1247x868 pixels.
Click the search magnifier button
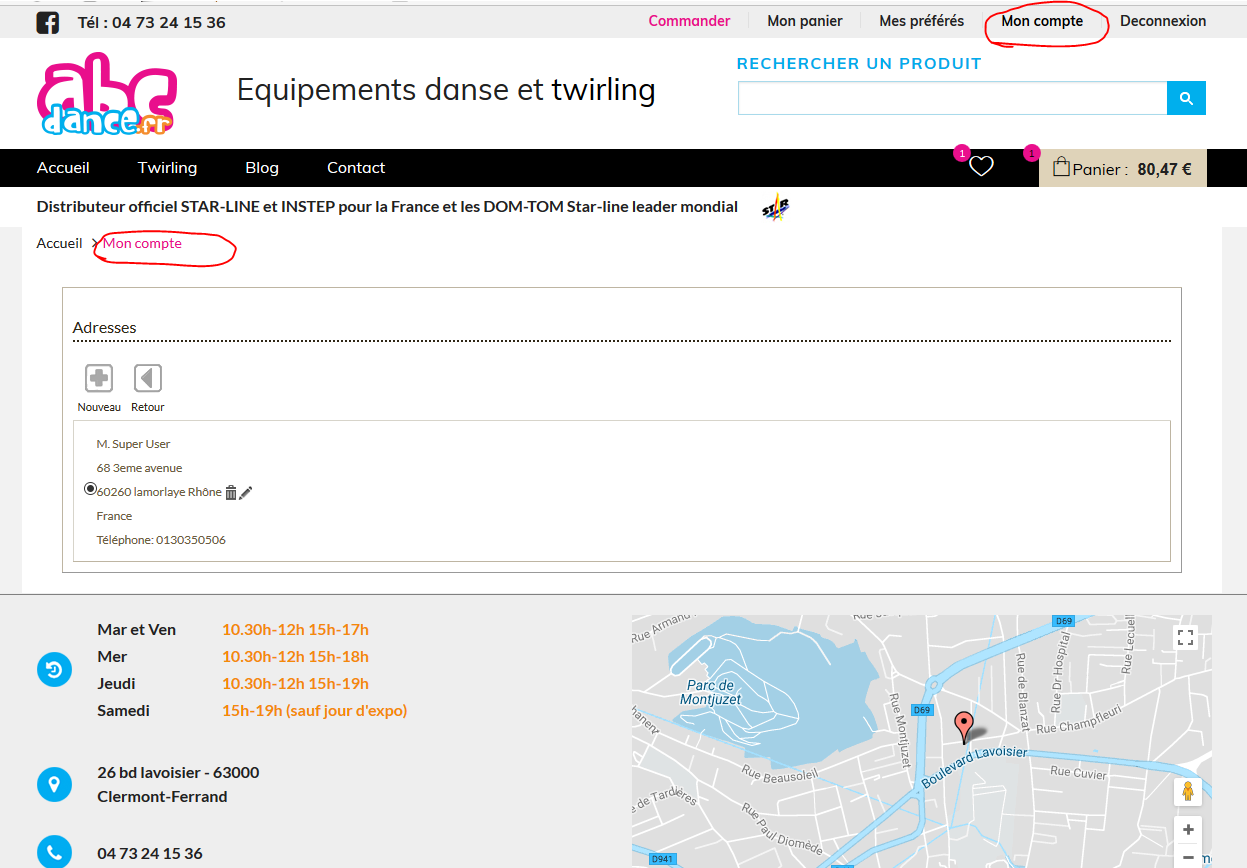click(1186, 98)
